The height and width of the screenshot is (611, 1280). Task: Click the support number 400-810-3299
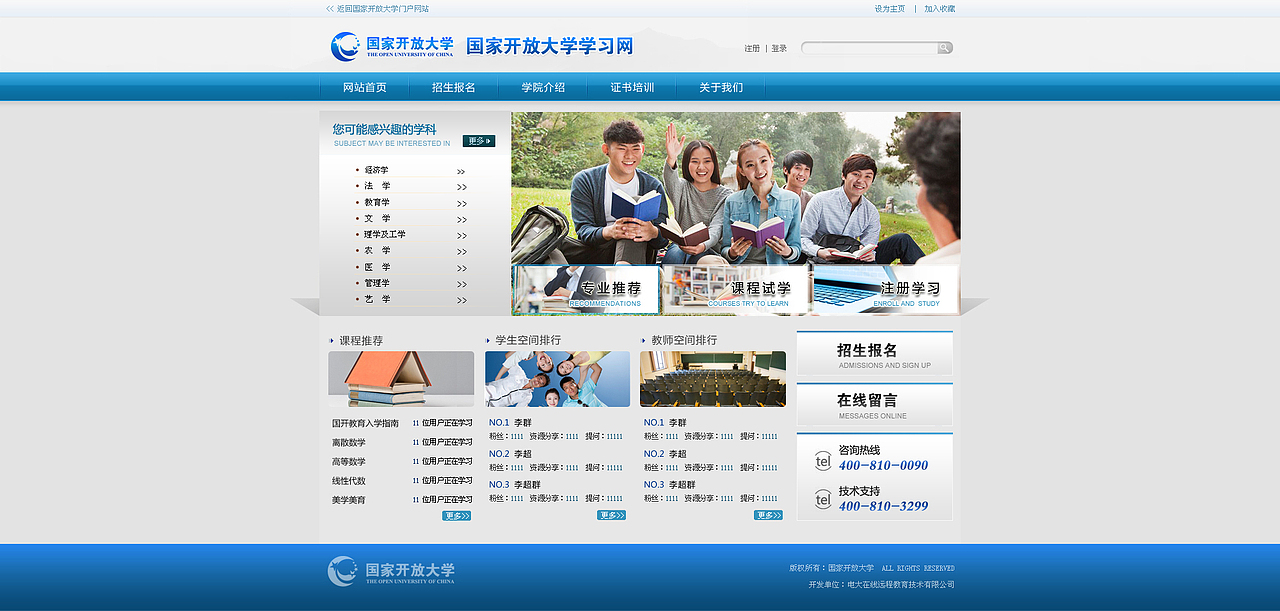(x=883, y=507)
